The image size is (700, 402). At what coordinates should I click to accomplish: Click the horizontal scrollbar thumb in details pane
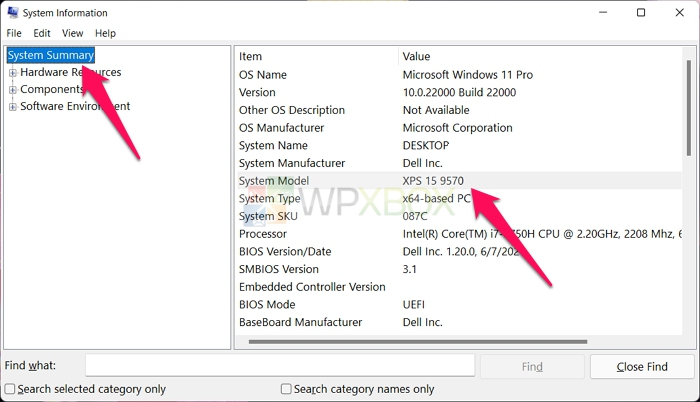(x=418, y=342)
